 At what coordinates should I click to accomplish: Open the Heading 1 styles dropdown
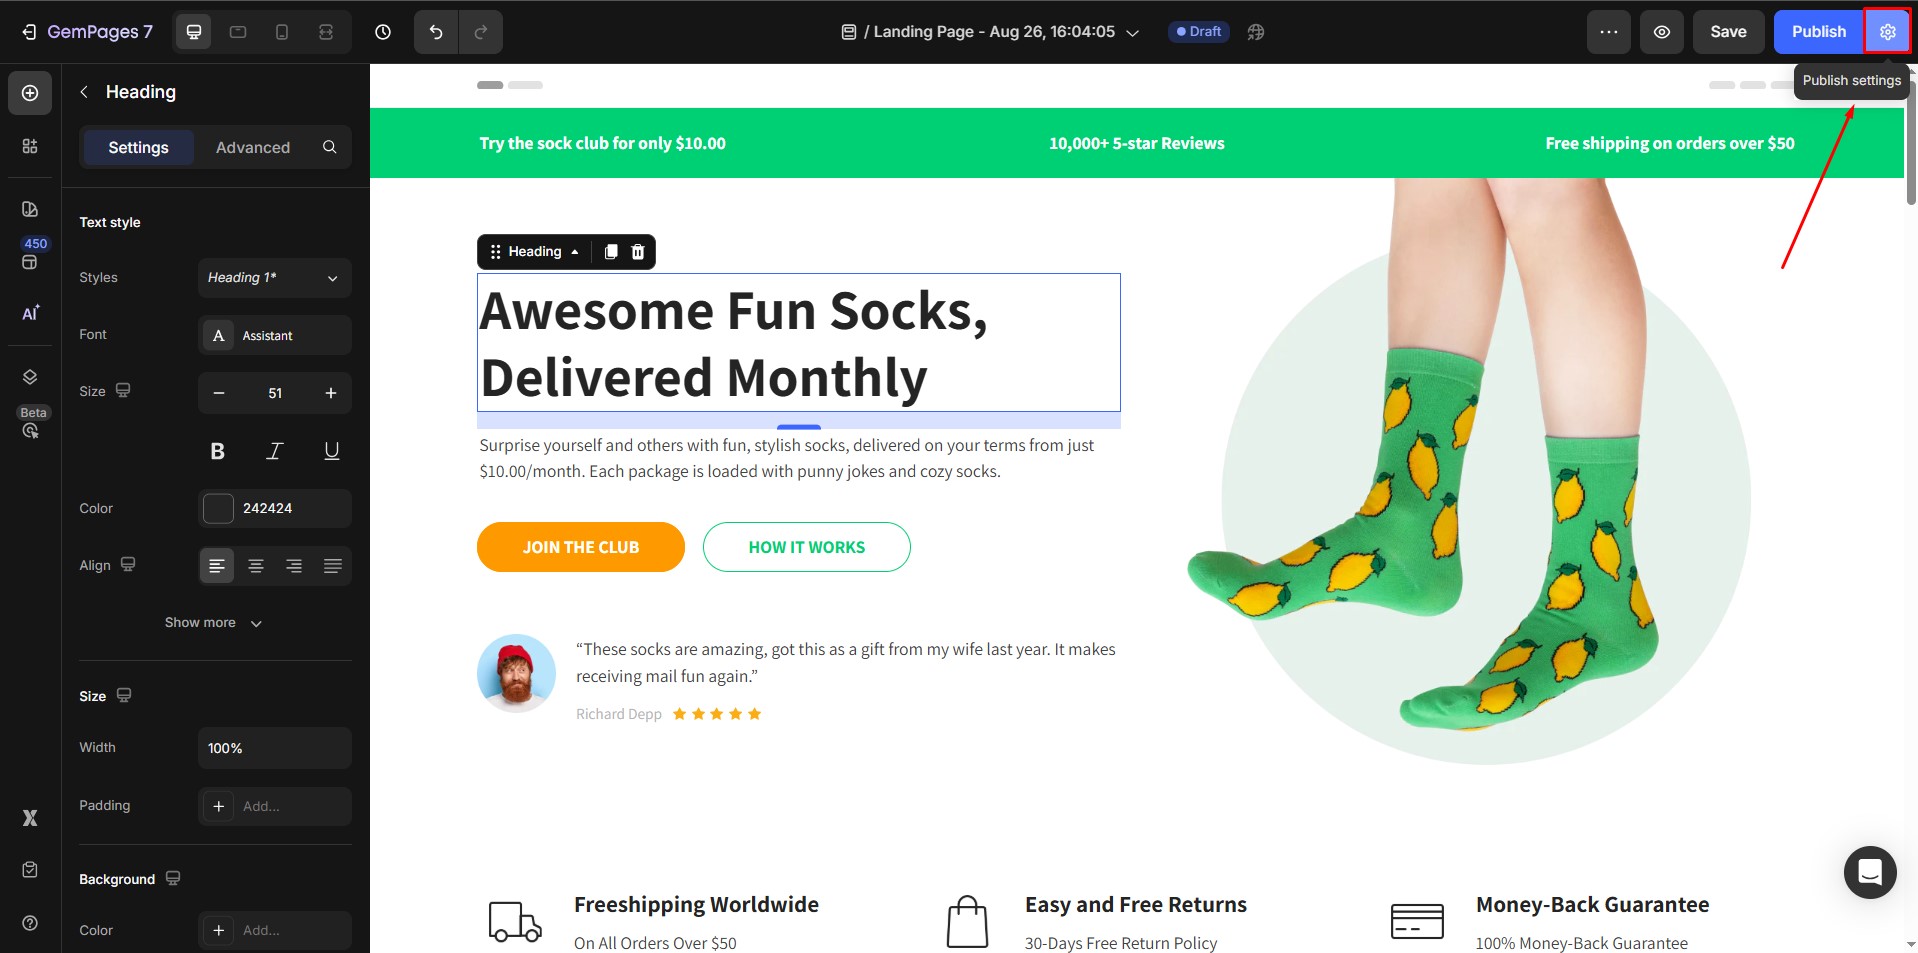[x=274, y=278]
